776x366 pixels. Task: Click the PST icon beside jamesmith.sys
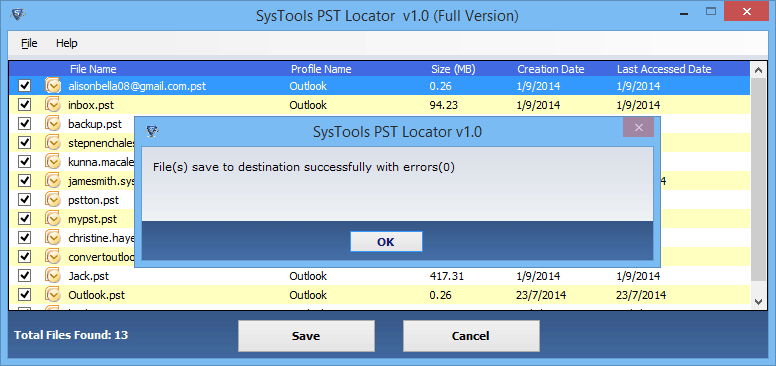click(x=52, y=181)
